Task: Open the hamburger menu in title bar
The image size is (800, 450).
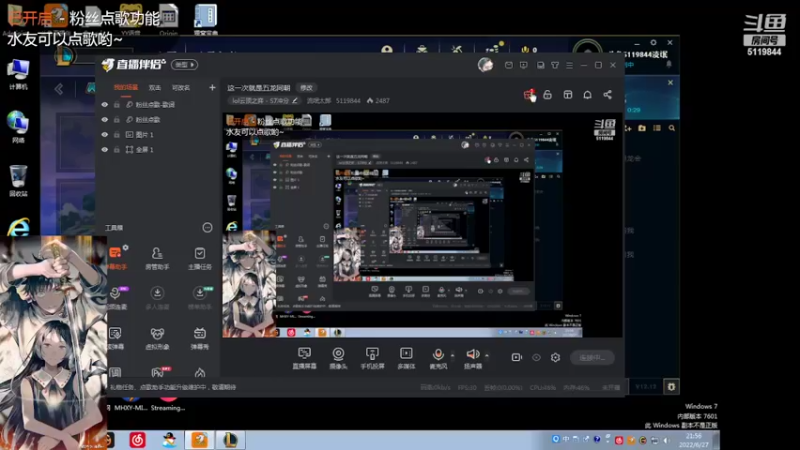Action: 569,65
